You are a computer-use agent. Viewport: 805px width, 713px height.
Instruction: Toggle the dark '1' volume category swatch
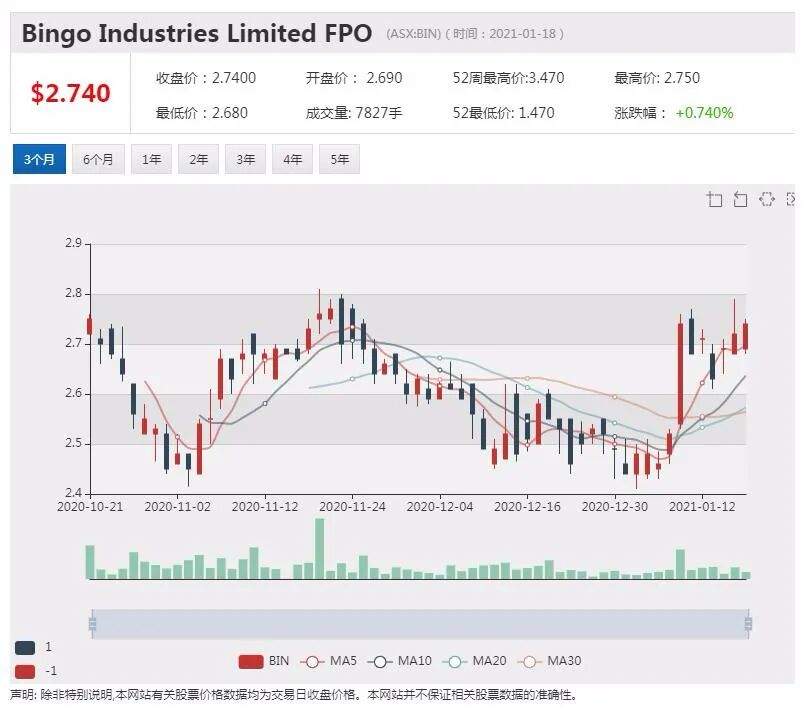(25, 647)
